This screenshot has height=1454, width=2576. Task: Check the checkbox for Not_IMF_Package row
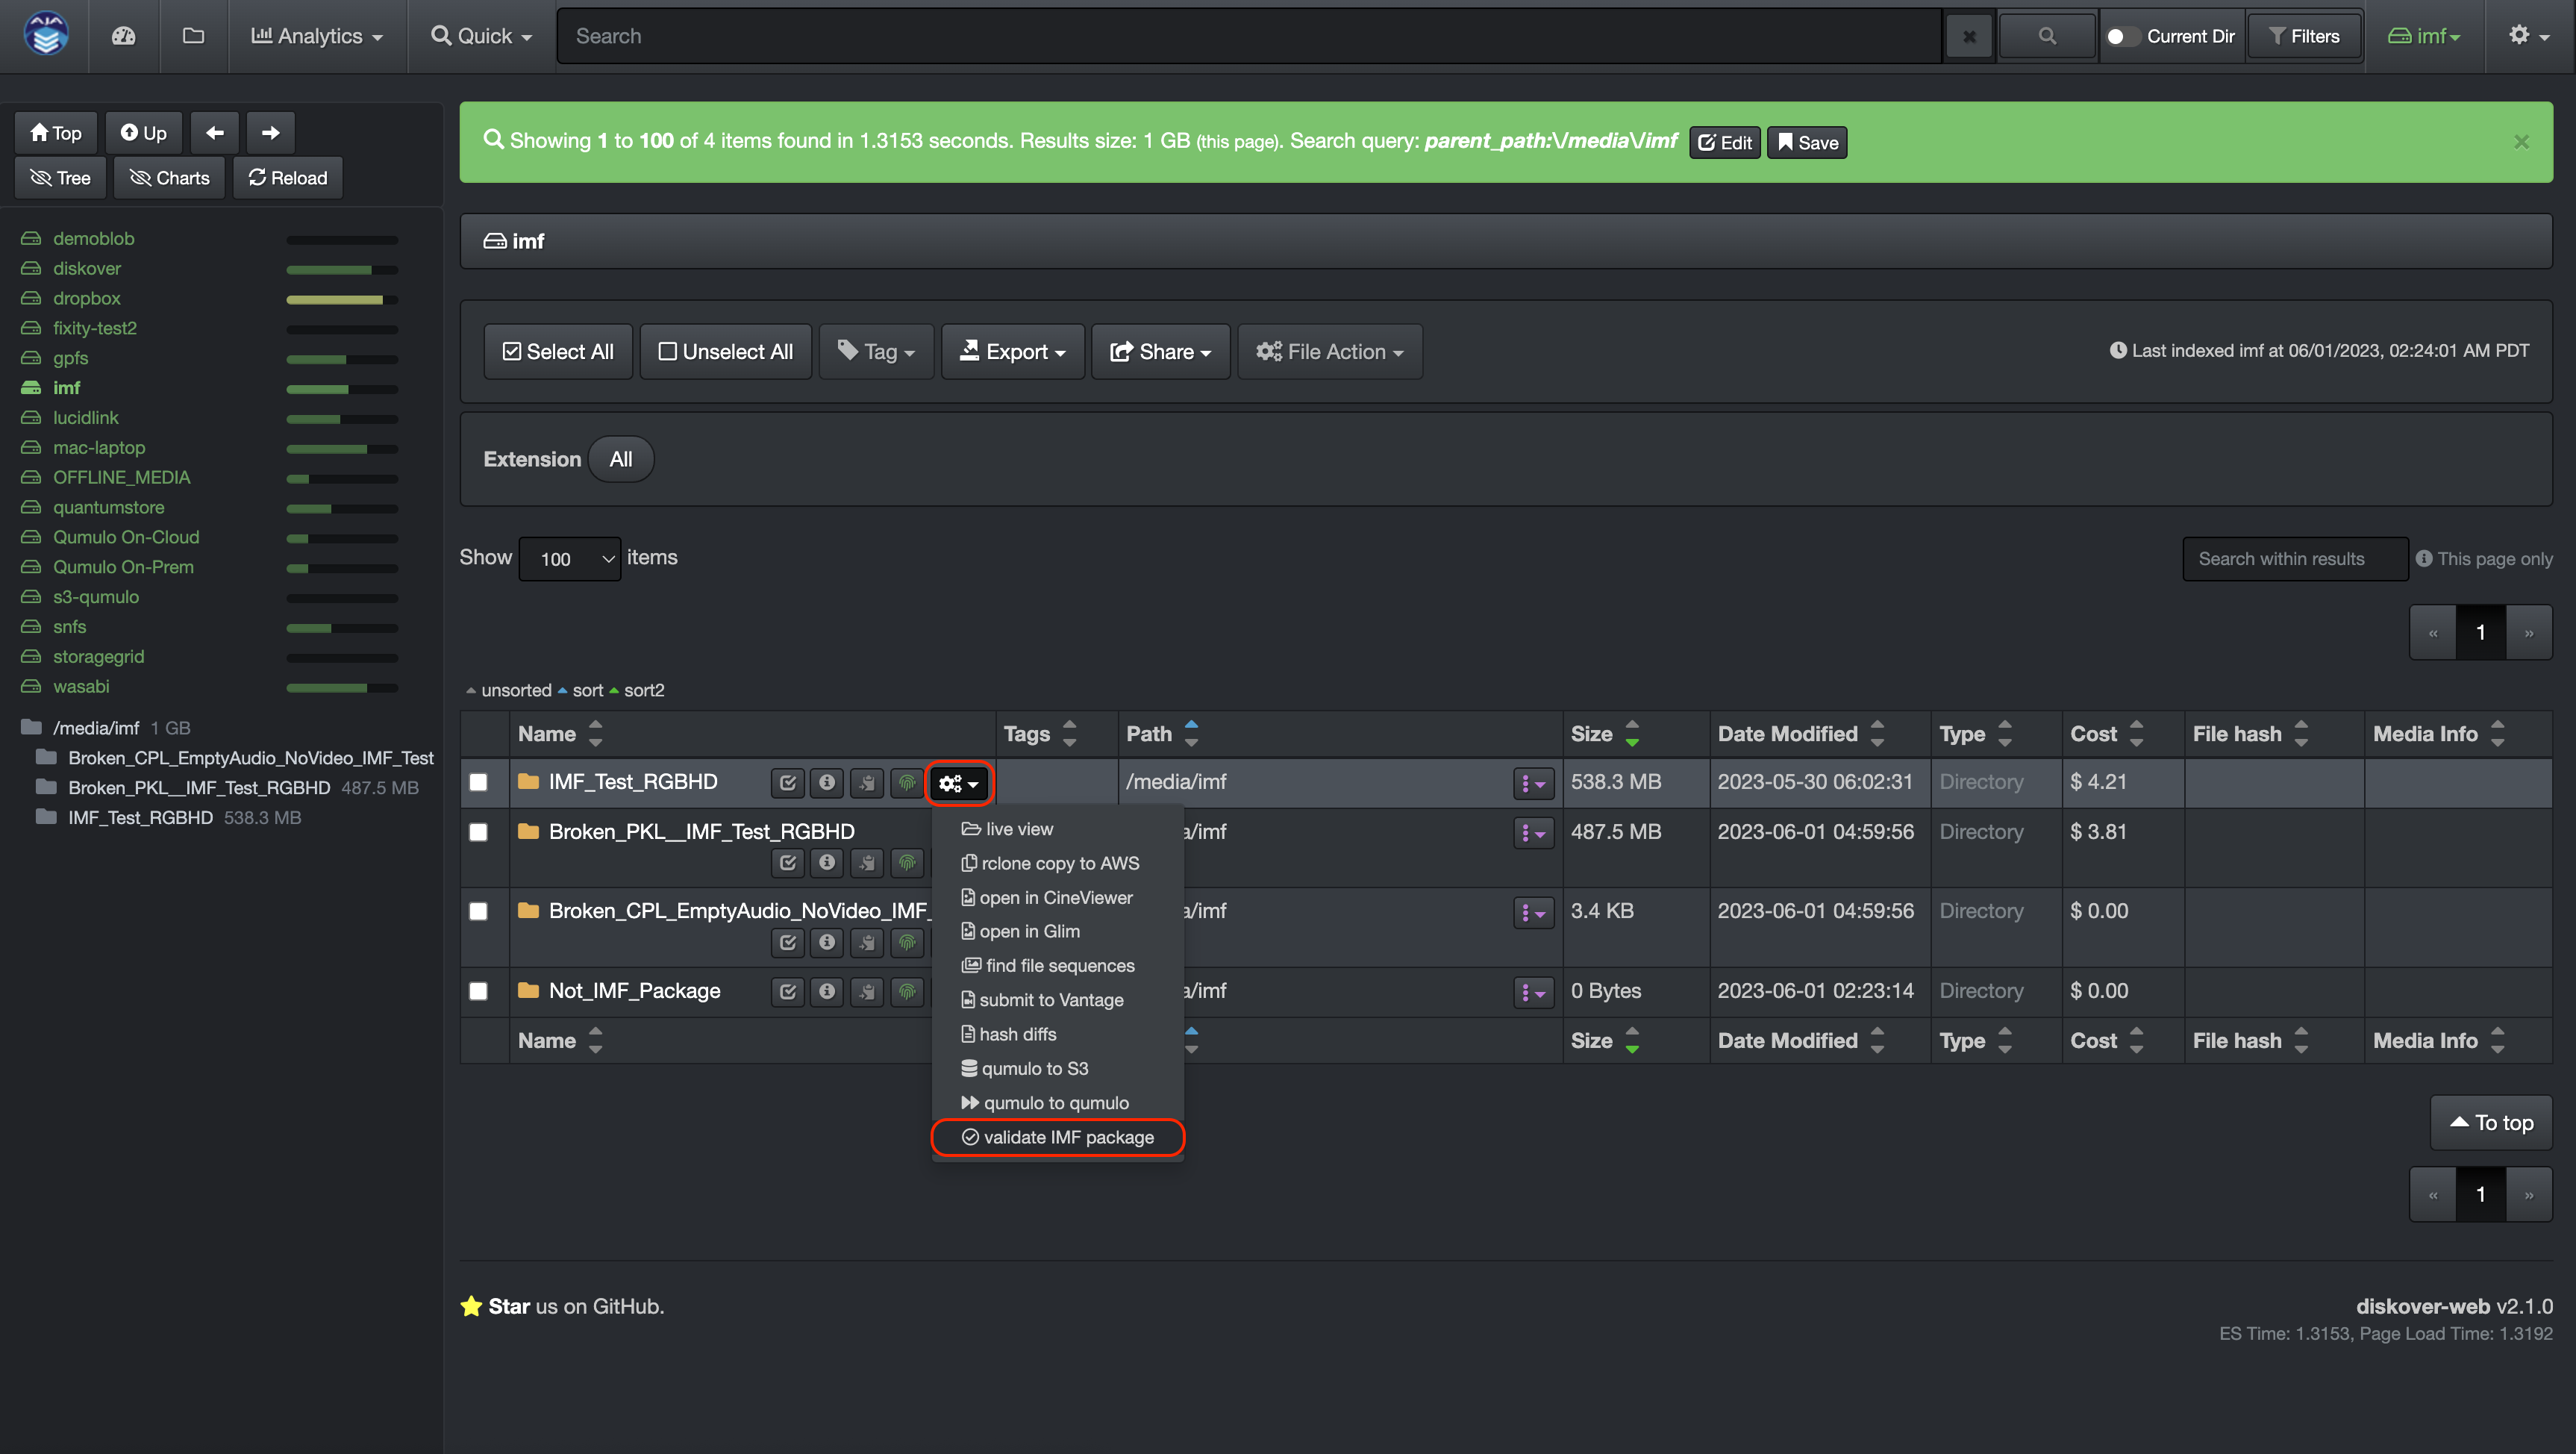click(x=478, y=991)
